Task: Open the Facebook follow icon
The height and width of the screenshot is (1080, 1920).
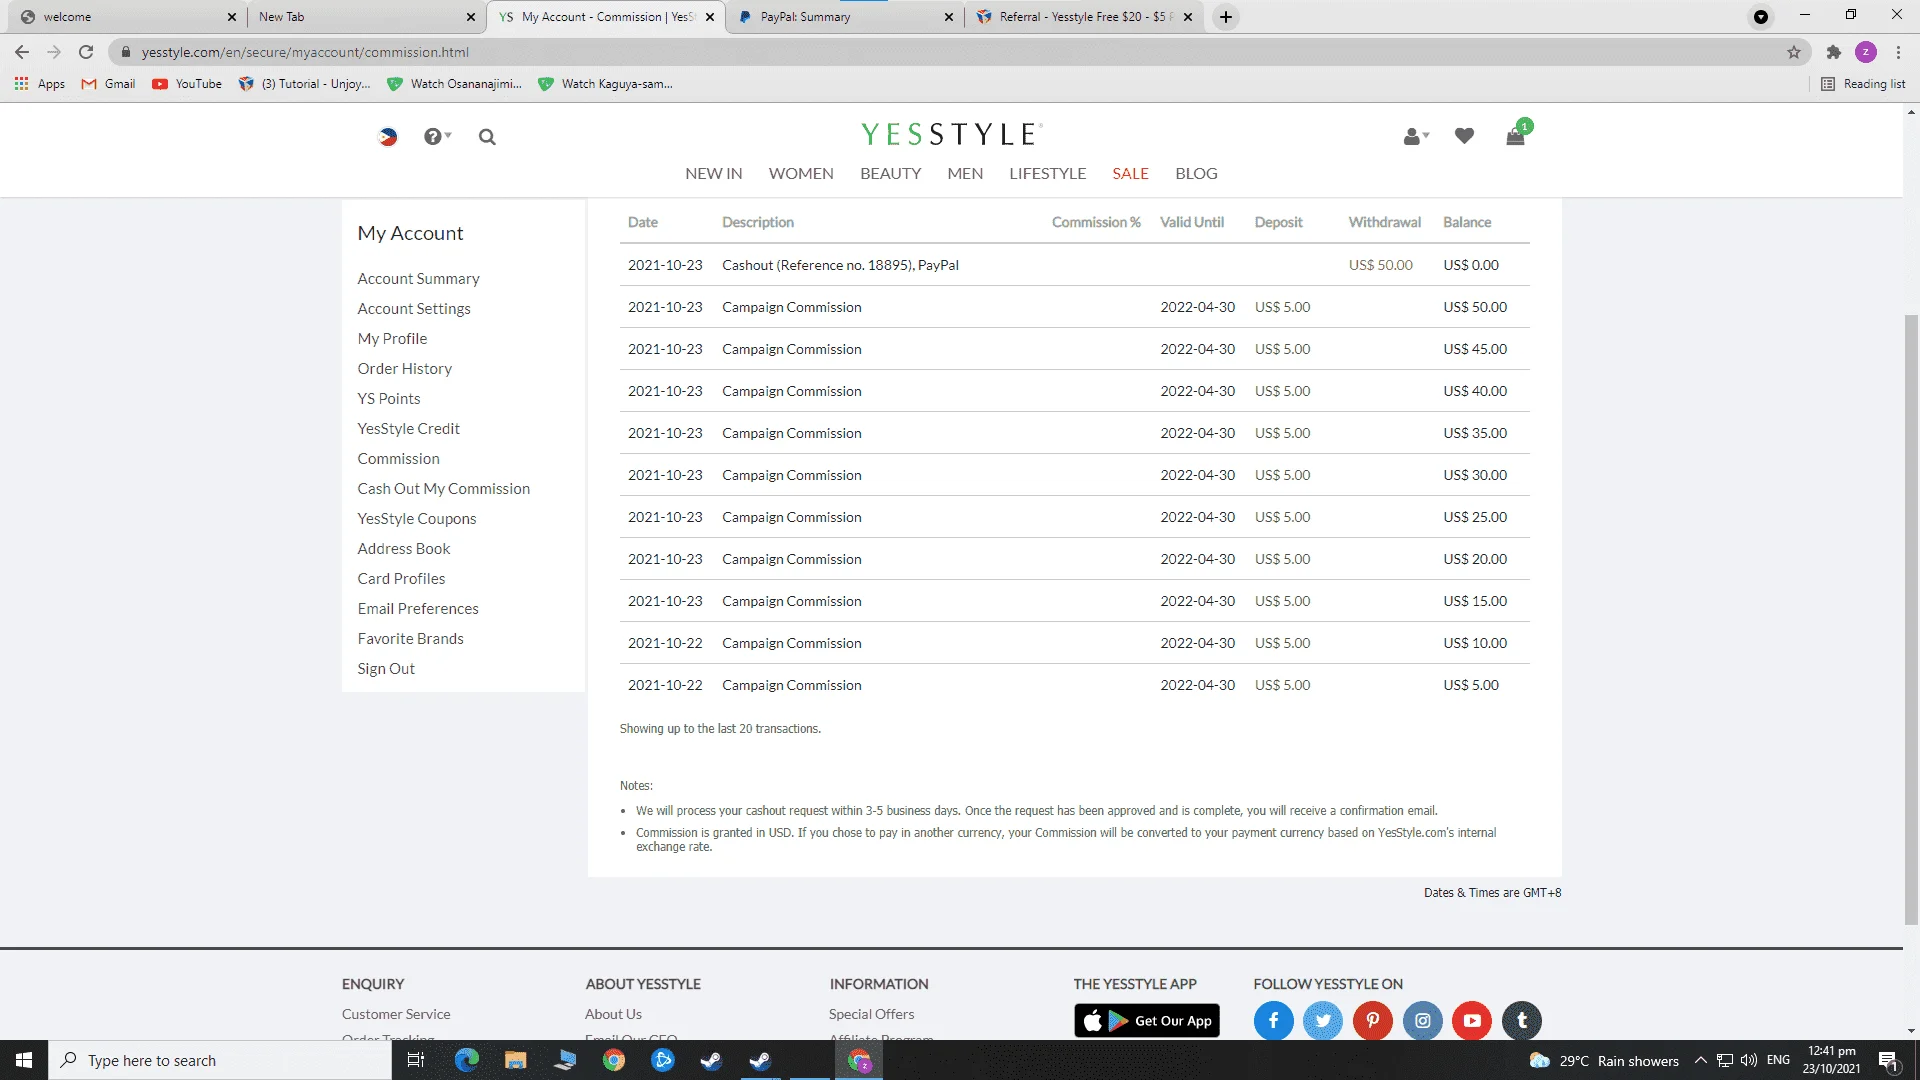Action: pyautogui.click(x=1273, y=1021)
